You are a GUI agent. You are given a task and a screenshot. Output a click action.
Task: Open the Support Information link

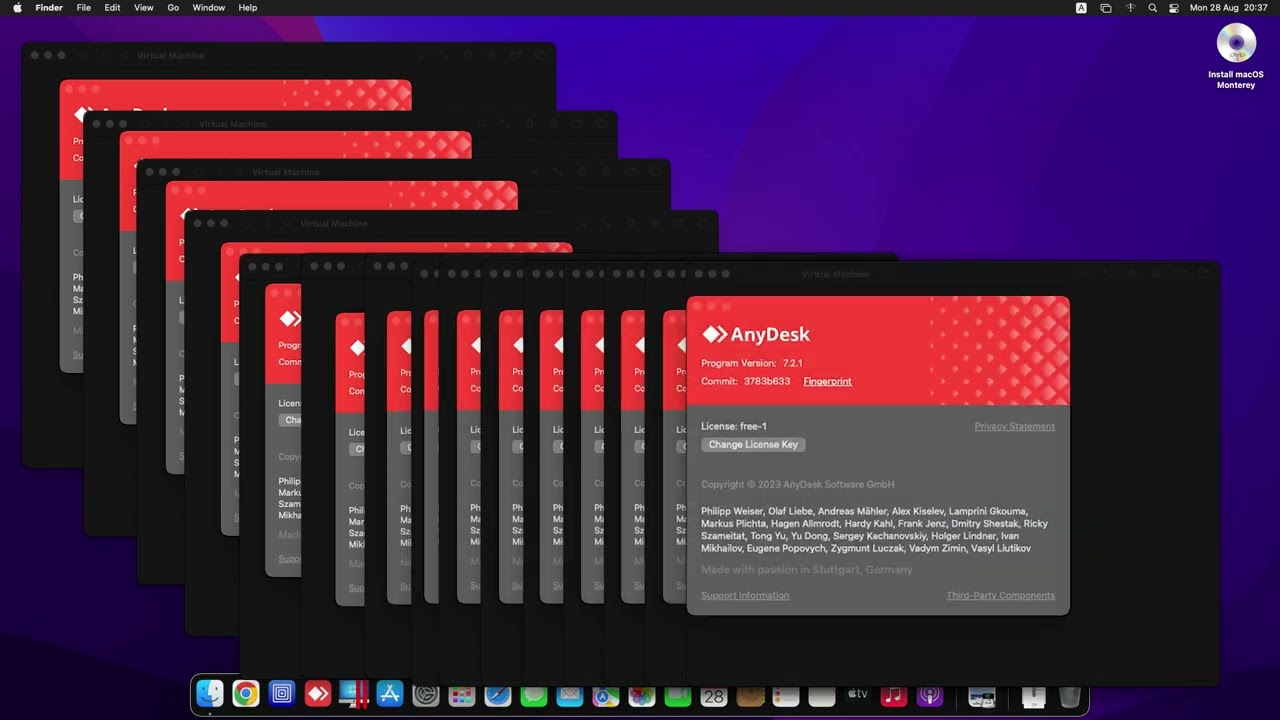pyautogui.click(x=745, y=596)
